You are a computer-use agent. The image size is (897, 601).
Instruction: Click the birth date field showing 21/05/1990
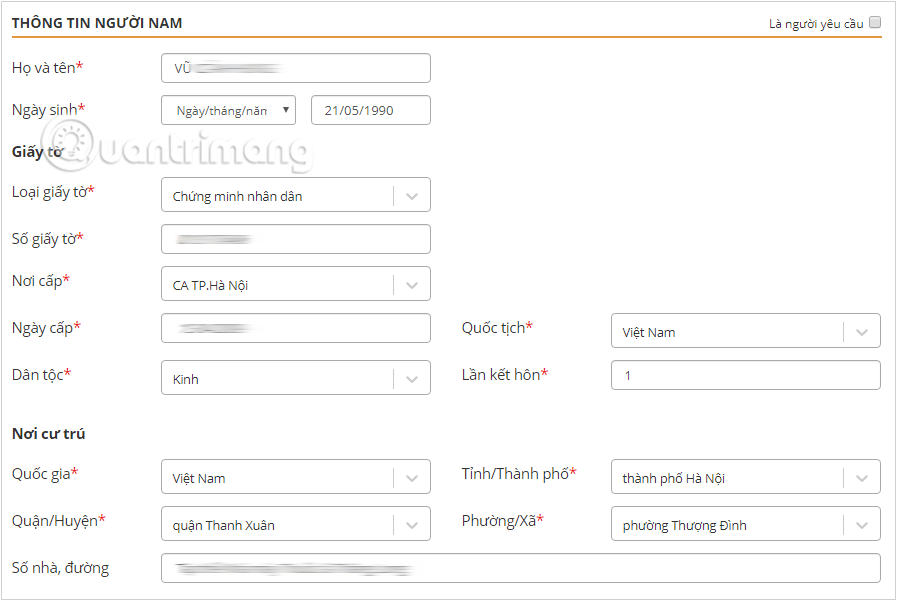[370, 110]
